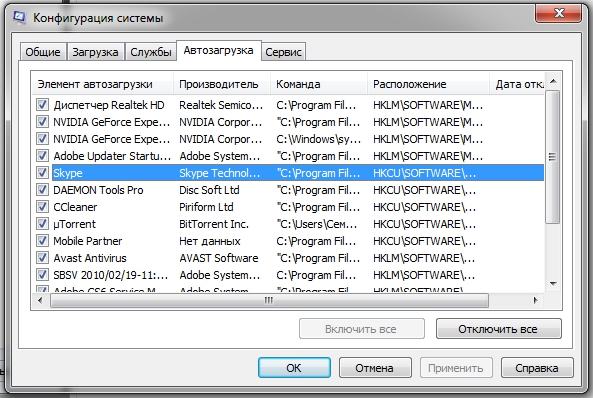Viewport: 593px width, 398px height.
Task: Toggle the SBSV 2010/02/19 checkbox
Action: tap(42, 275)
